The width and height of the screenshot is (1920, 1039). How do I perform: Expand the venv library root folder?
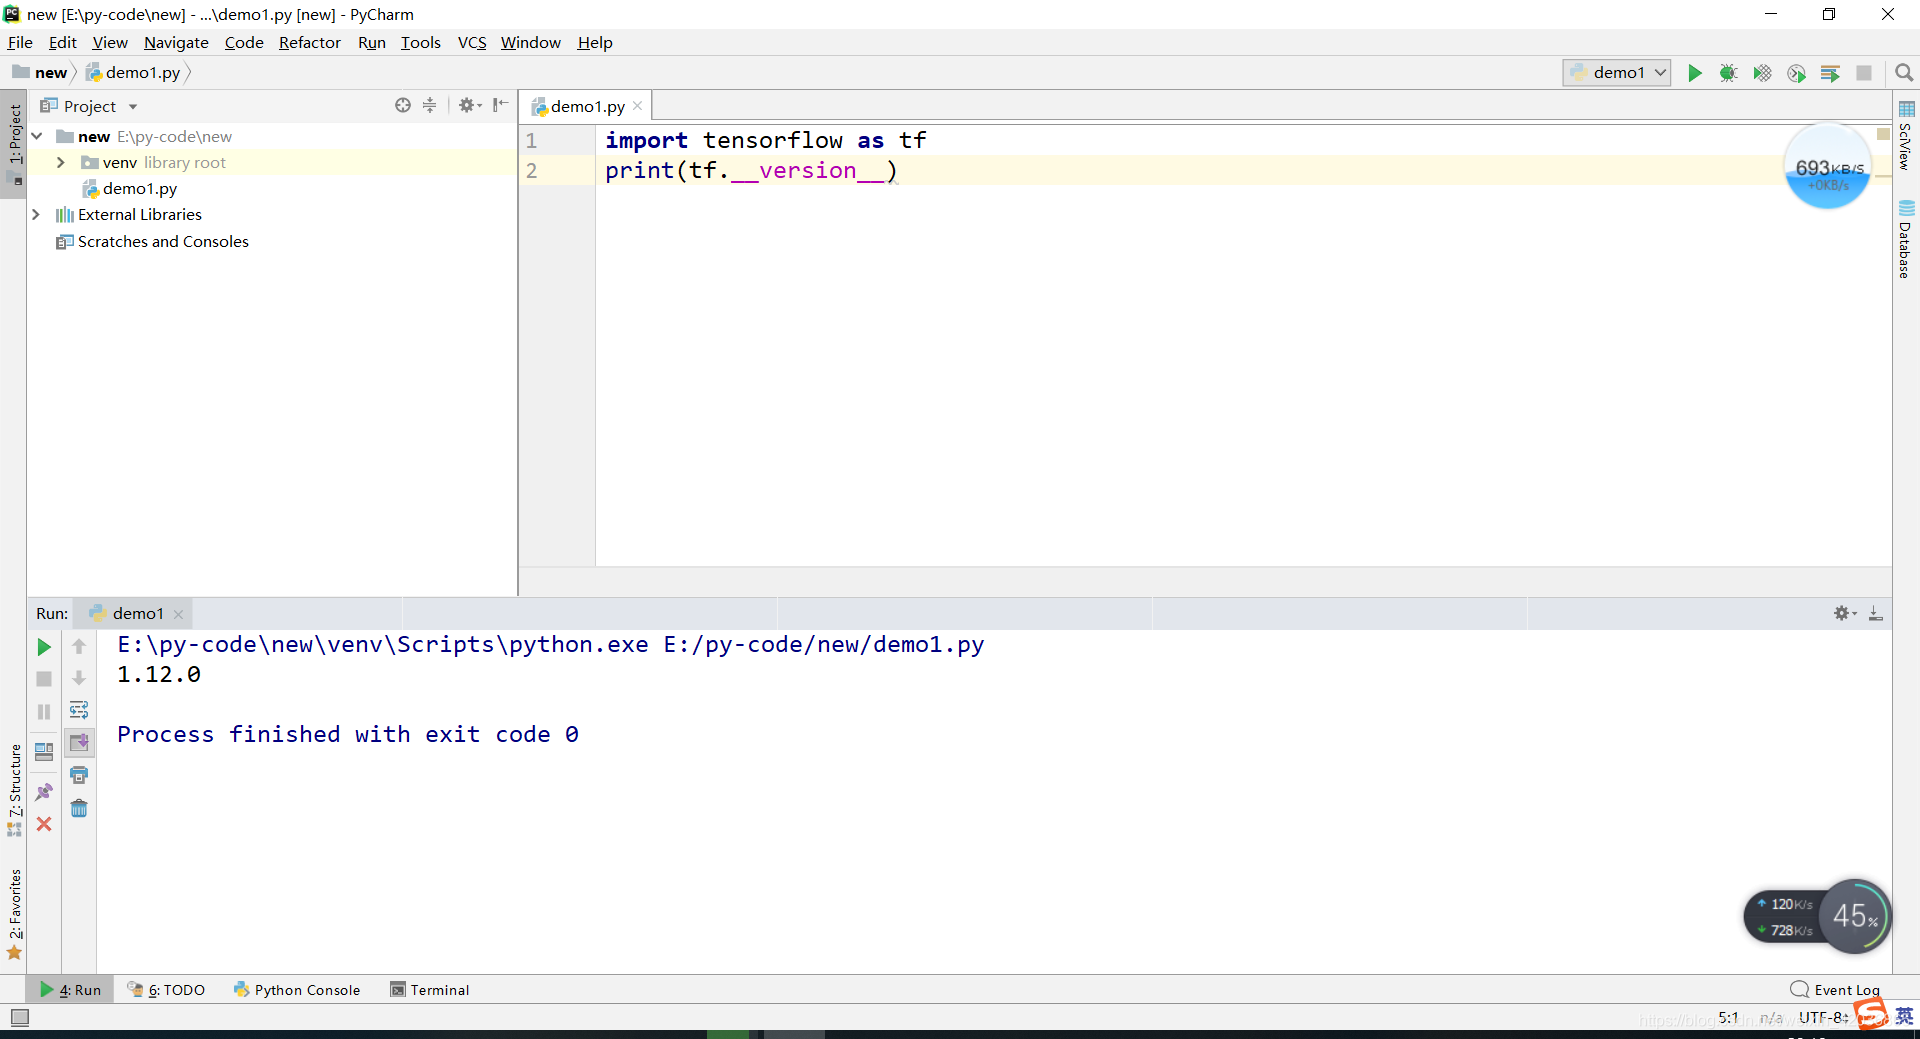click(61, 162)
